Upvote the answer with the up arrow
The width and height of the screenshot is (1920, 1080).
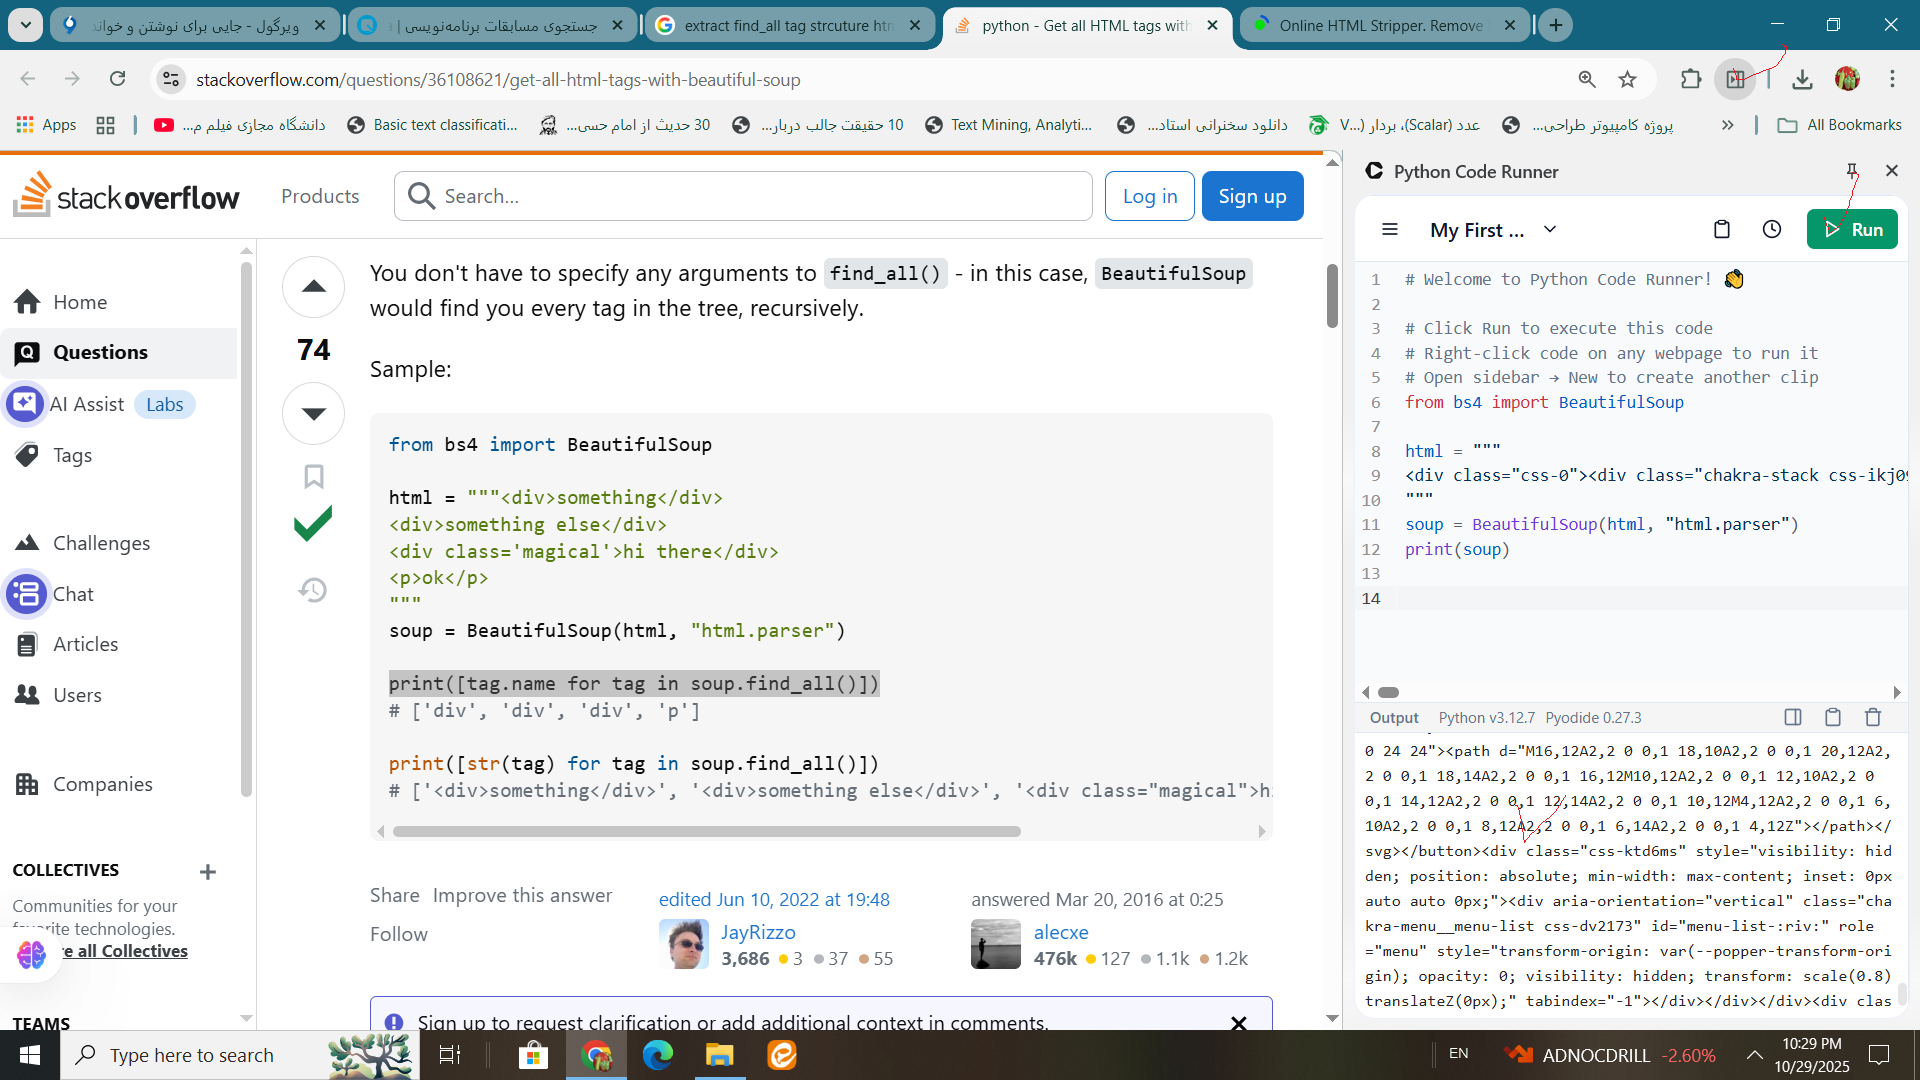click(x=314, y=287)
